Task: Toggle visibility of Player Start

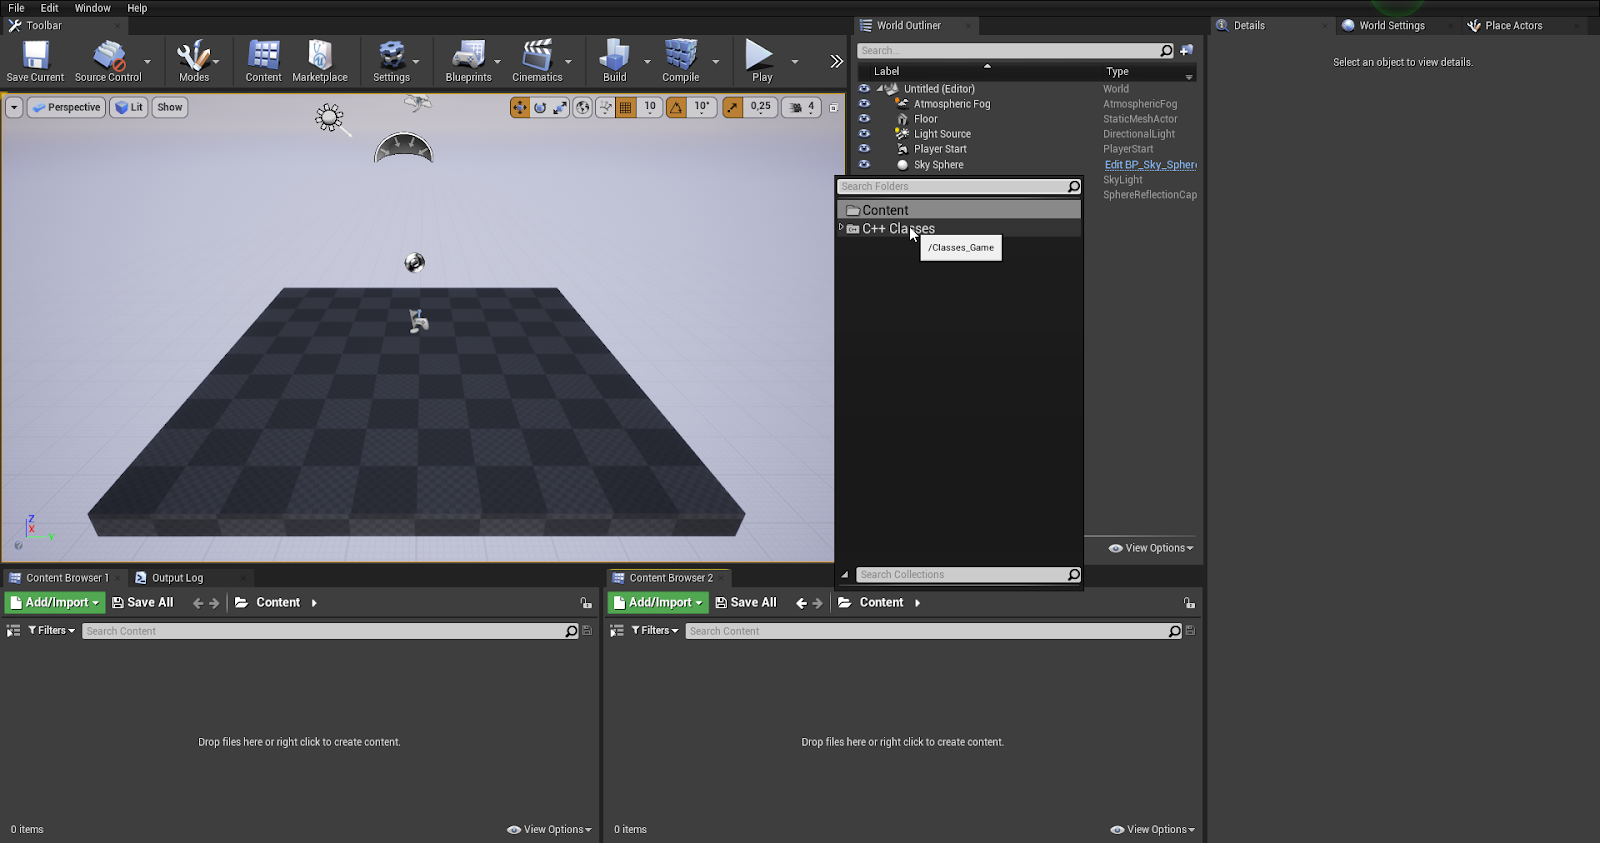Action: point(864,148)
